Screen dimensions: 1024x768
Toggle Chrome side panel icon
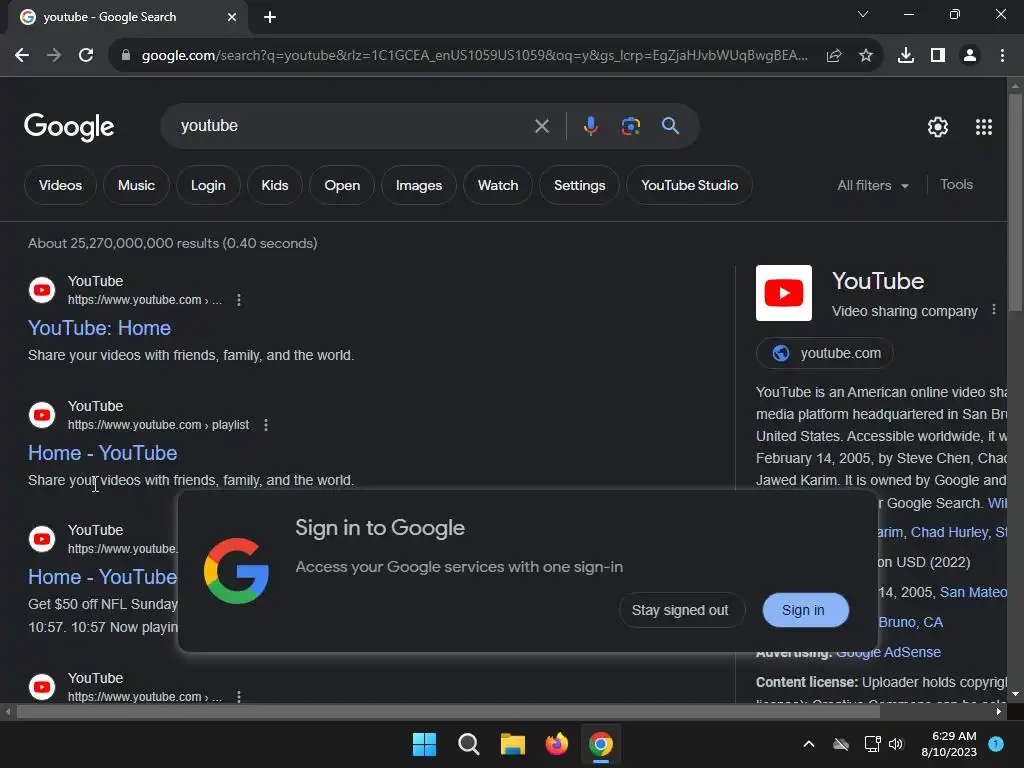click(938, 56)
